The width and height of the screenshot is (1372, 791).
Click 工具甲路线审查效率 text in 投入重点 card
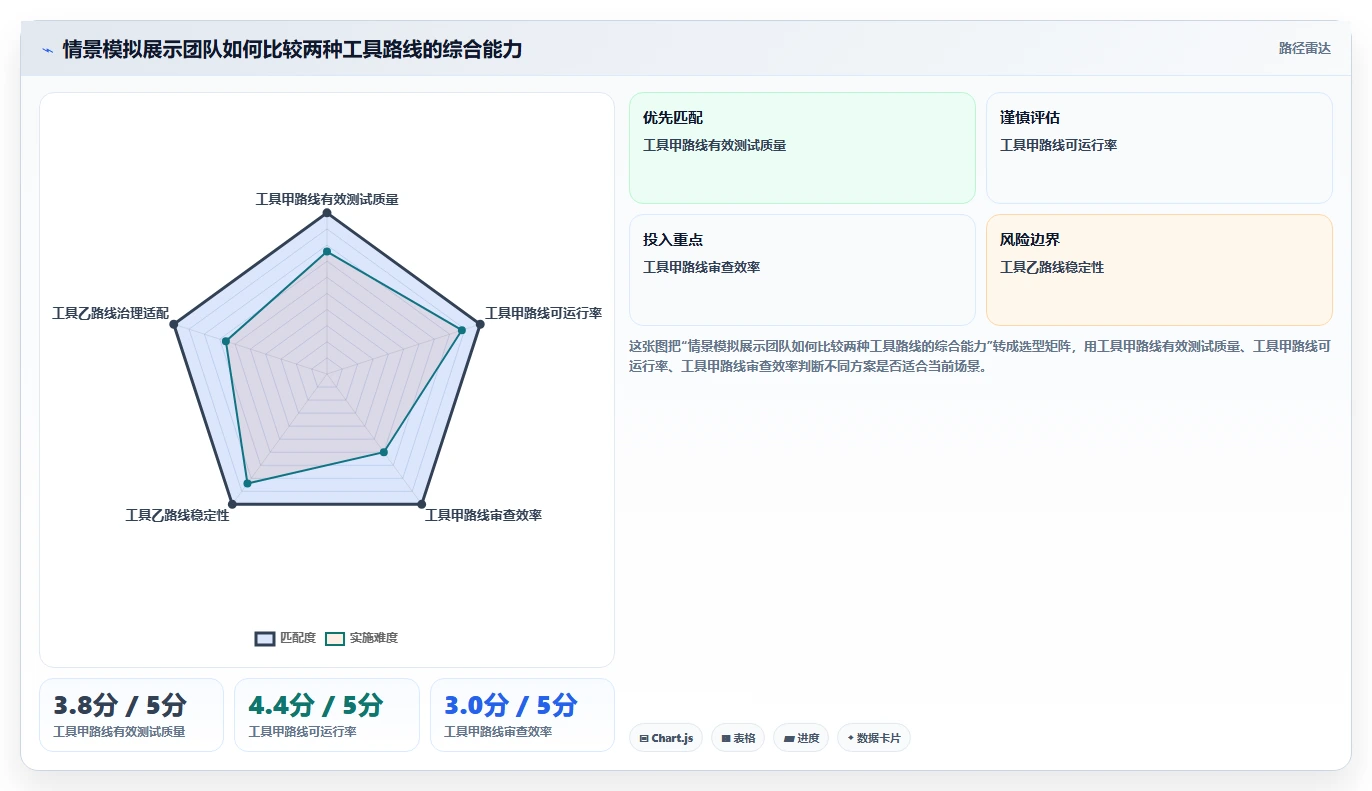(x=701, y=267)
